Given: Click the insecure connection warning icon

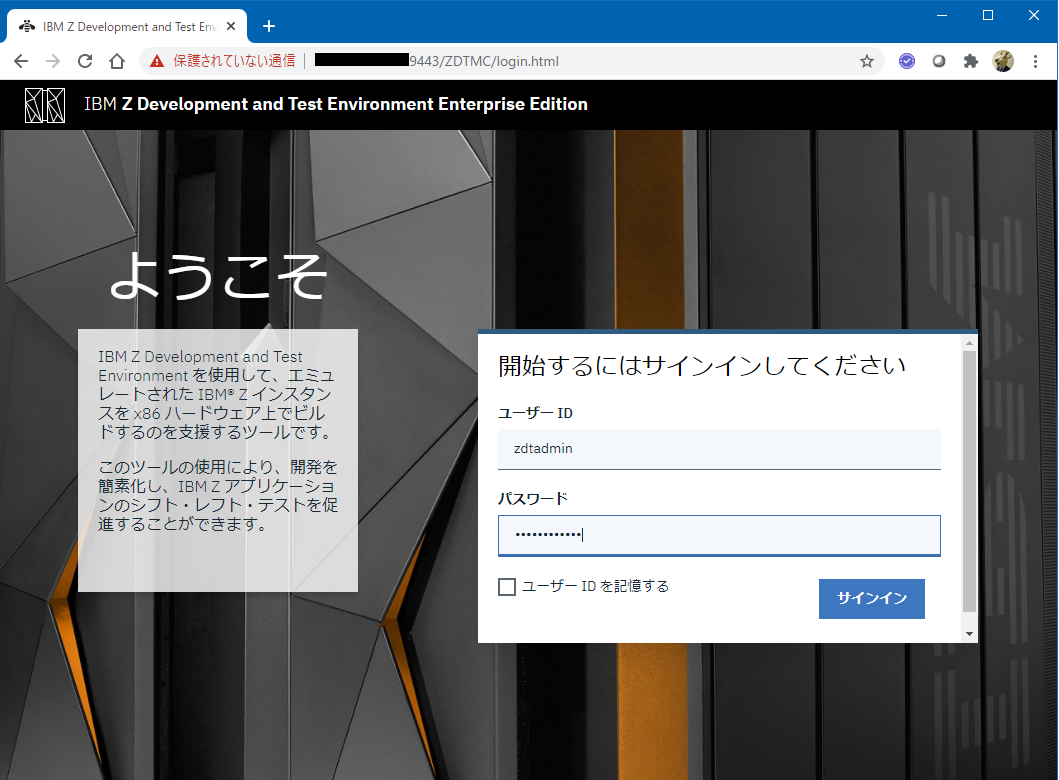Looking at the screenshot, I should (x=157, y=61).
